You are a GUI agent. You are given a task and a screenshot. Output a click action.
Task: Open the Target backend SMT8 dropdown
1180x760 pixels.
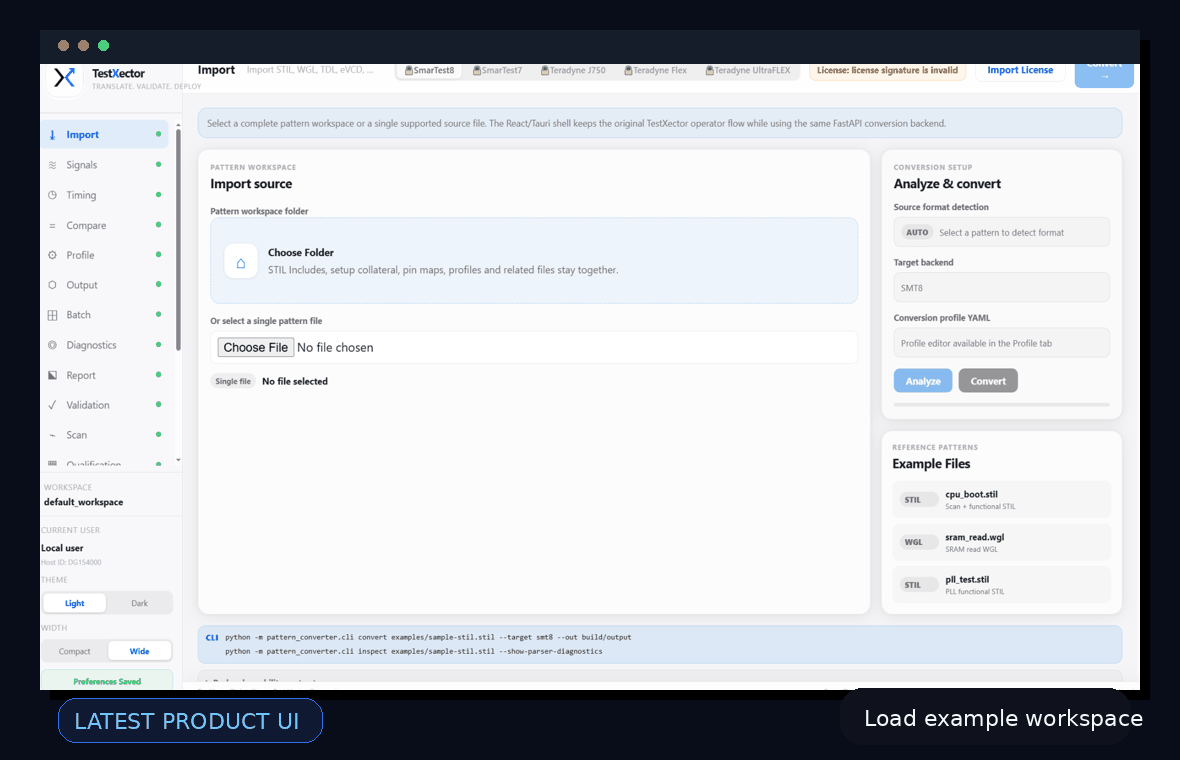coord(1001,288)
